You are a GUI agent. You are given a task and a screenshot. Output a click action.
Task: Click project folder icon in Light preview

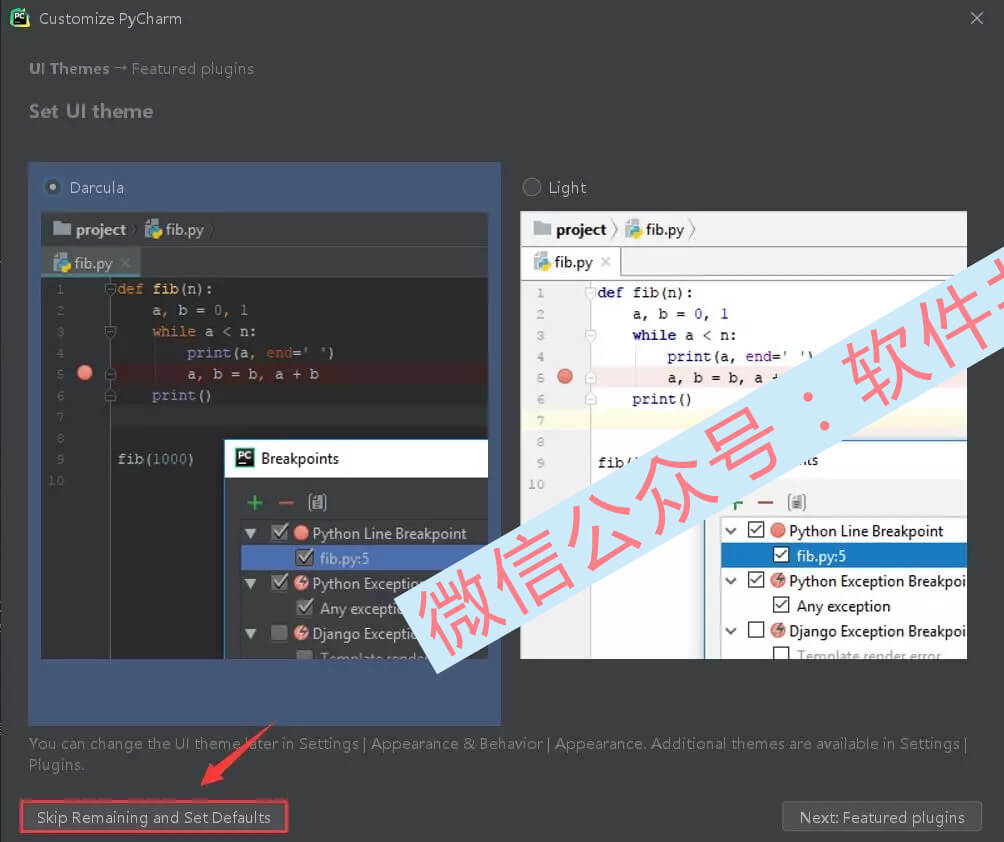pyautogui.click(x=542, y=229)
